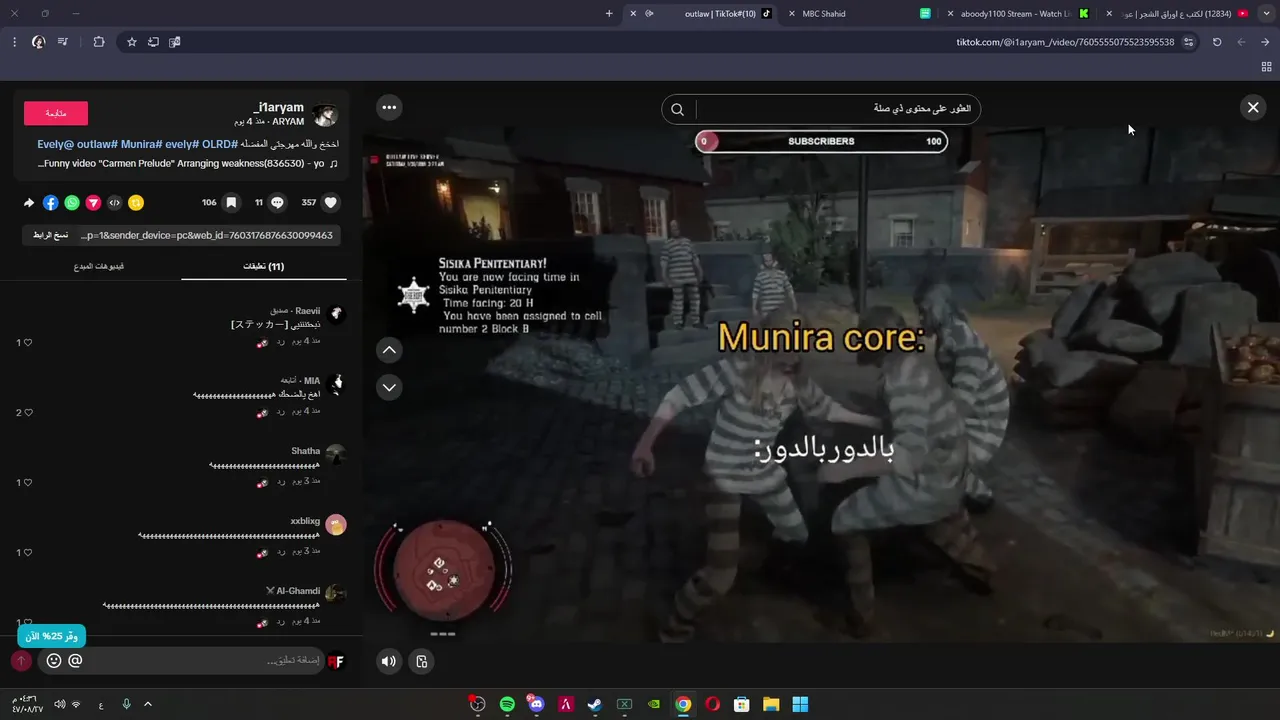Open the Chrome profile avatar
The height and width of the screenshot is (720, 1280).
(38, 42)
